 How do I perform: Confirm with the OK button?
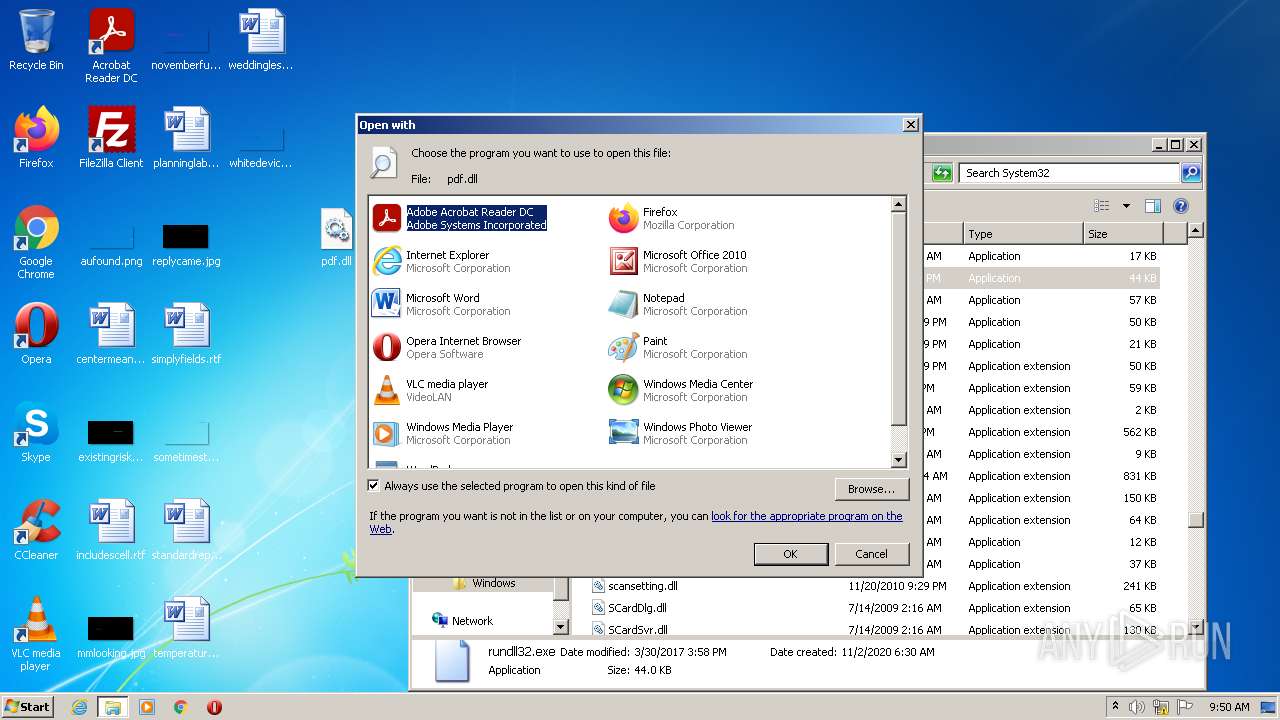point(790,554)
